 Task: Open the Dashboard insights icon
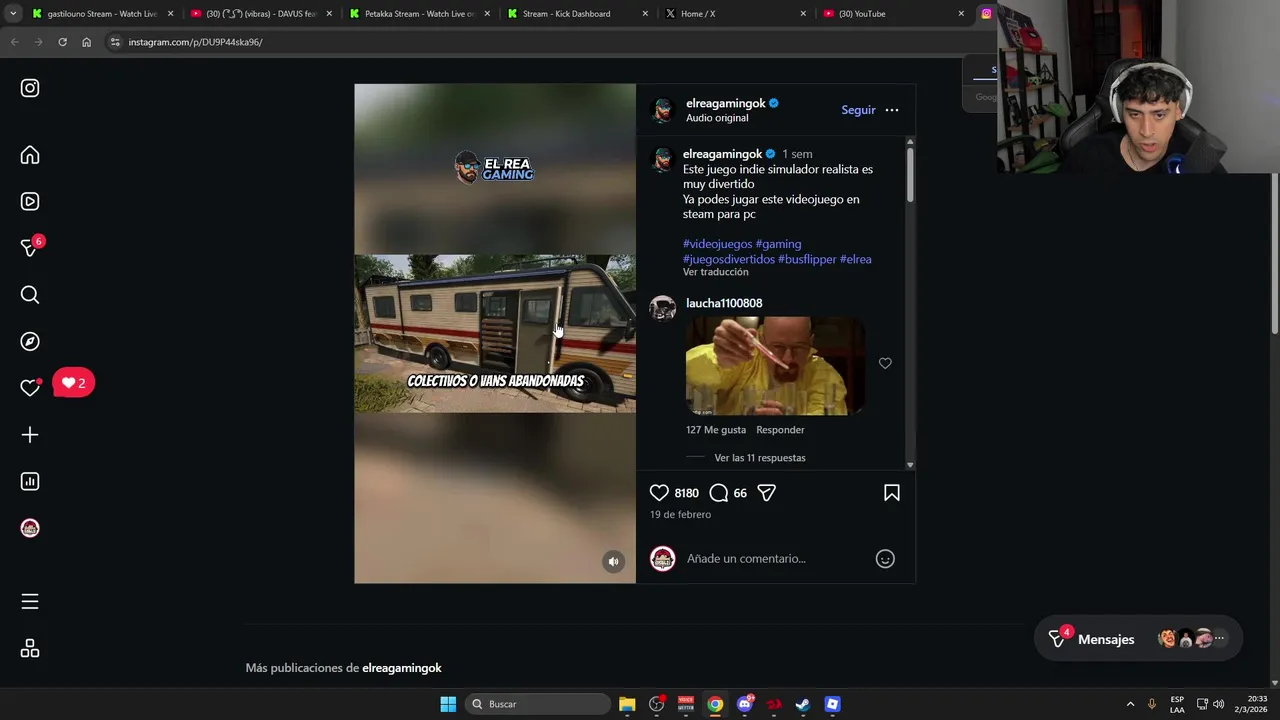tap(30, 481)
